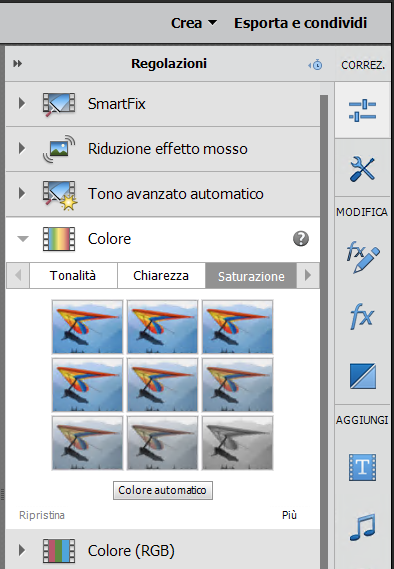Collapse the Colore section
The width and height of the screenshot is (394, 569).
[x=23, y=239]
